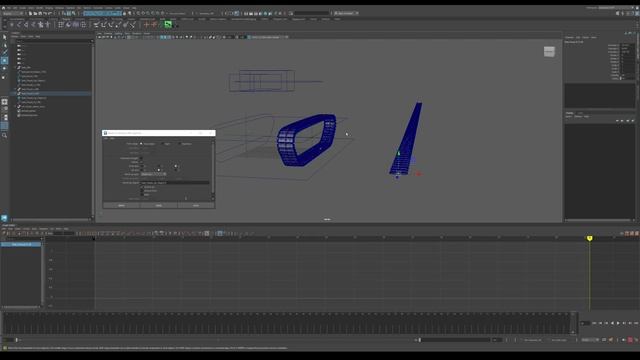Select Start radio in motion path options

click(x=162, y=144)
